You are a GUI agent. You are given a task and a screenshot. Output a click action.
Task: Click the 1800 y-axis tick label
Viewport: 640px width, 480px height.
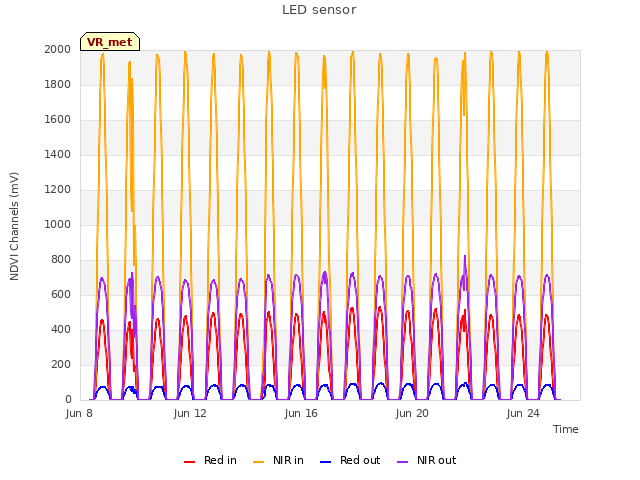click(x=58, y=84)
